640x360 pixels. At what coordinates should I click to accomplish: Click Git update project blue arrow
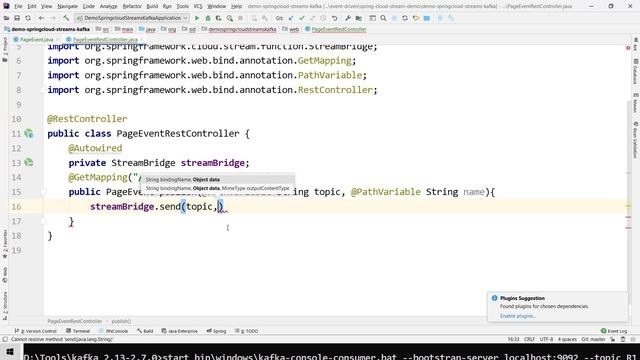coord(291,18)
